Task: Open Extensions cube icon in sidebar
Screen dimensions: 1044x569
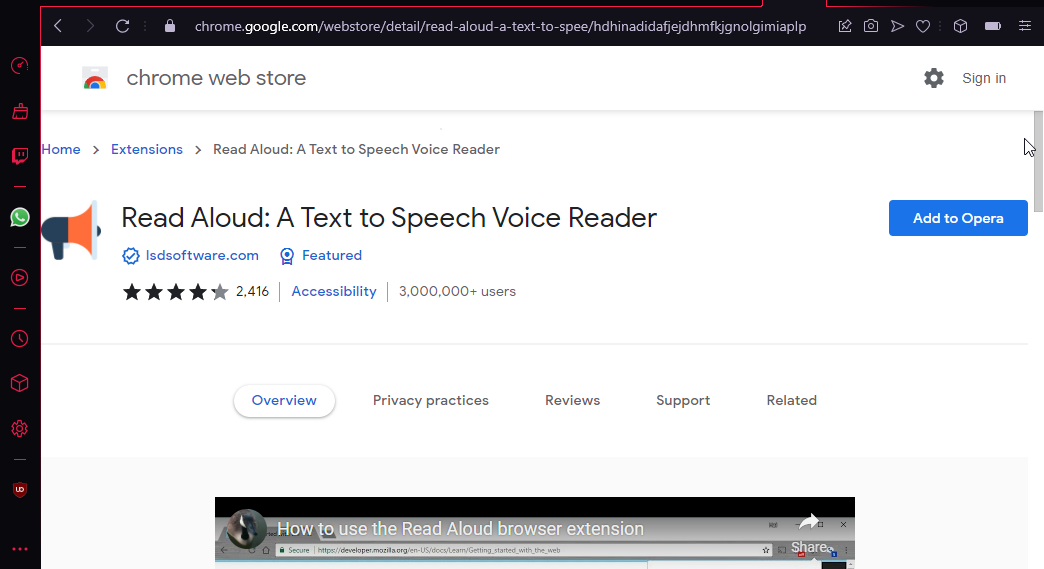Action: click(20, 383)
